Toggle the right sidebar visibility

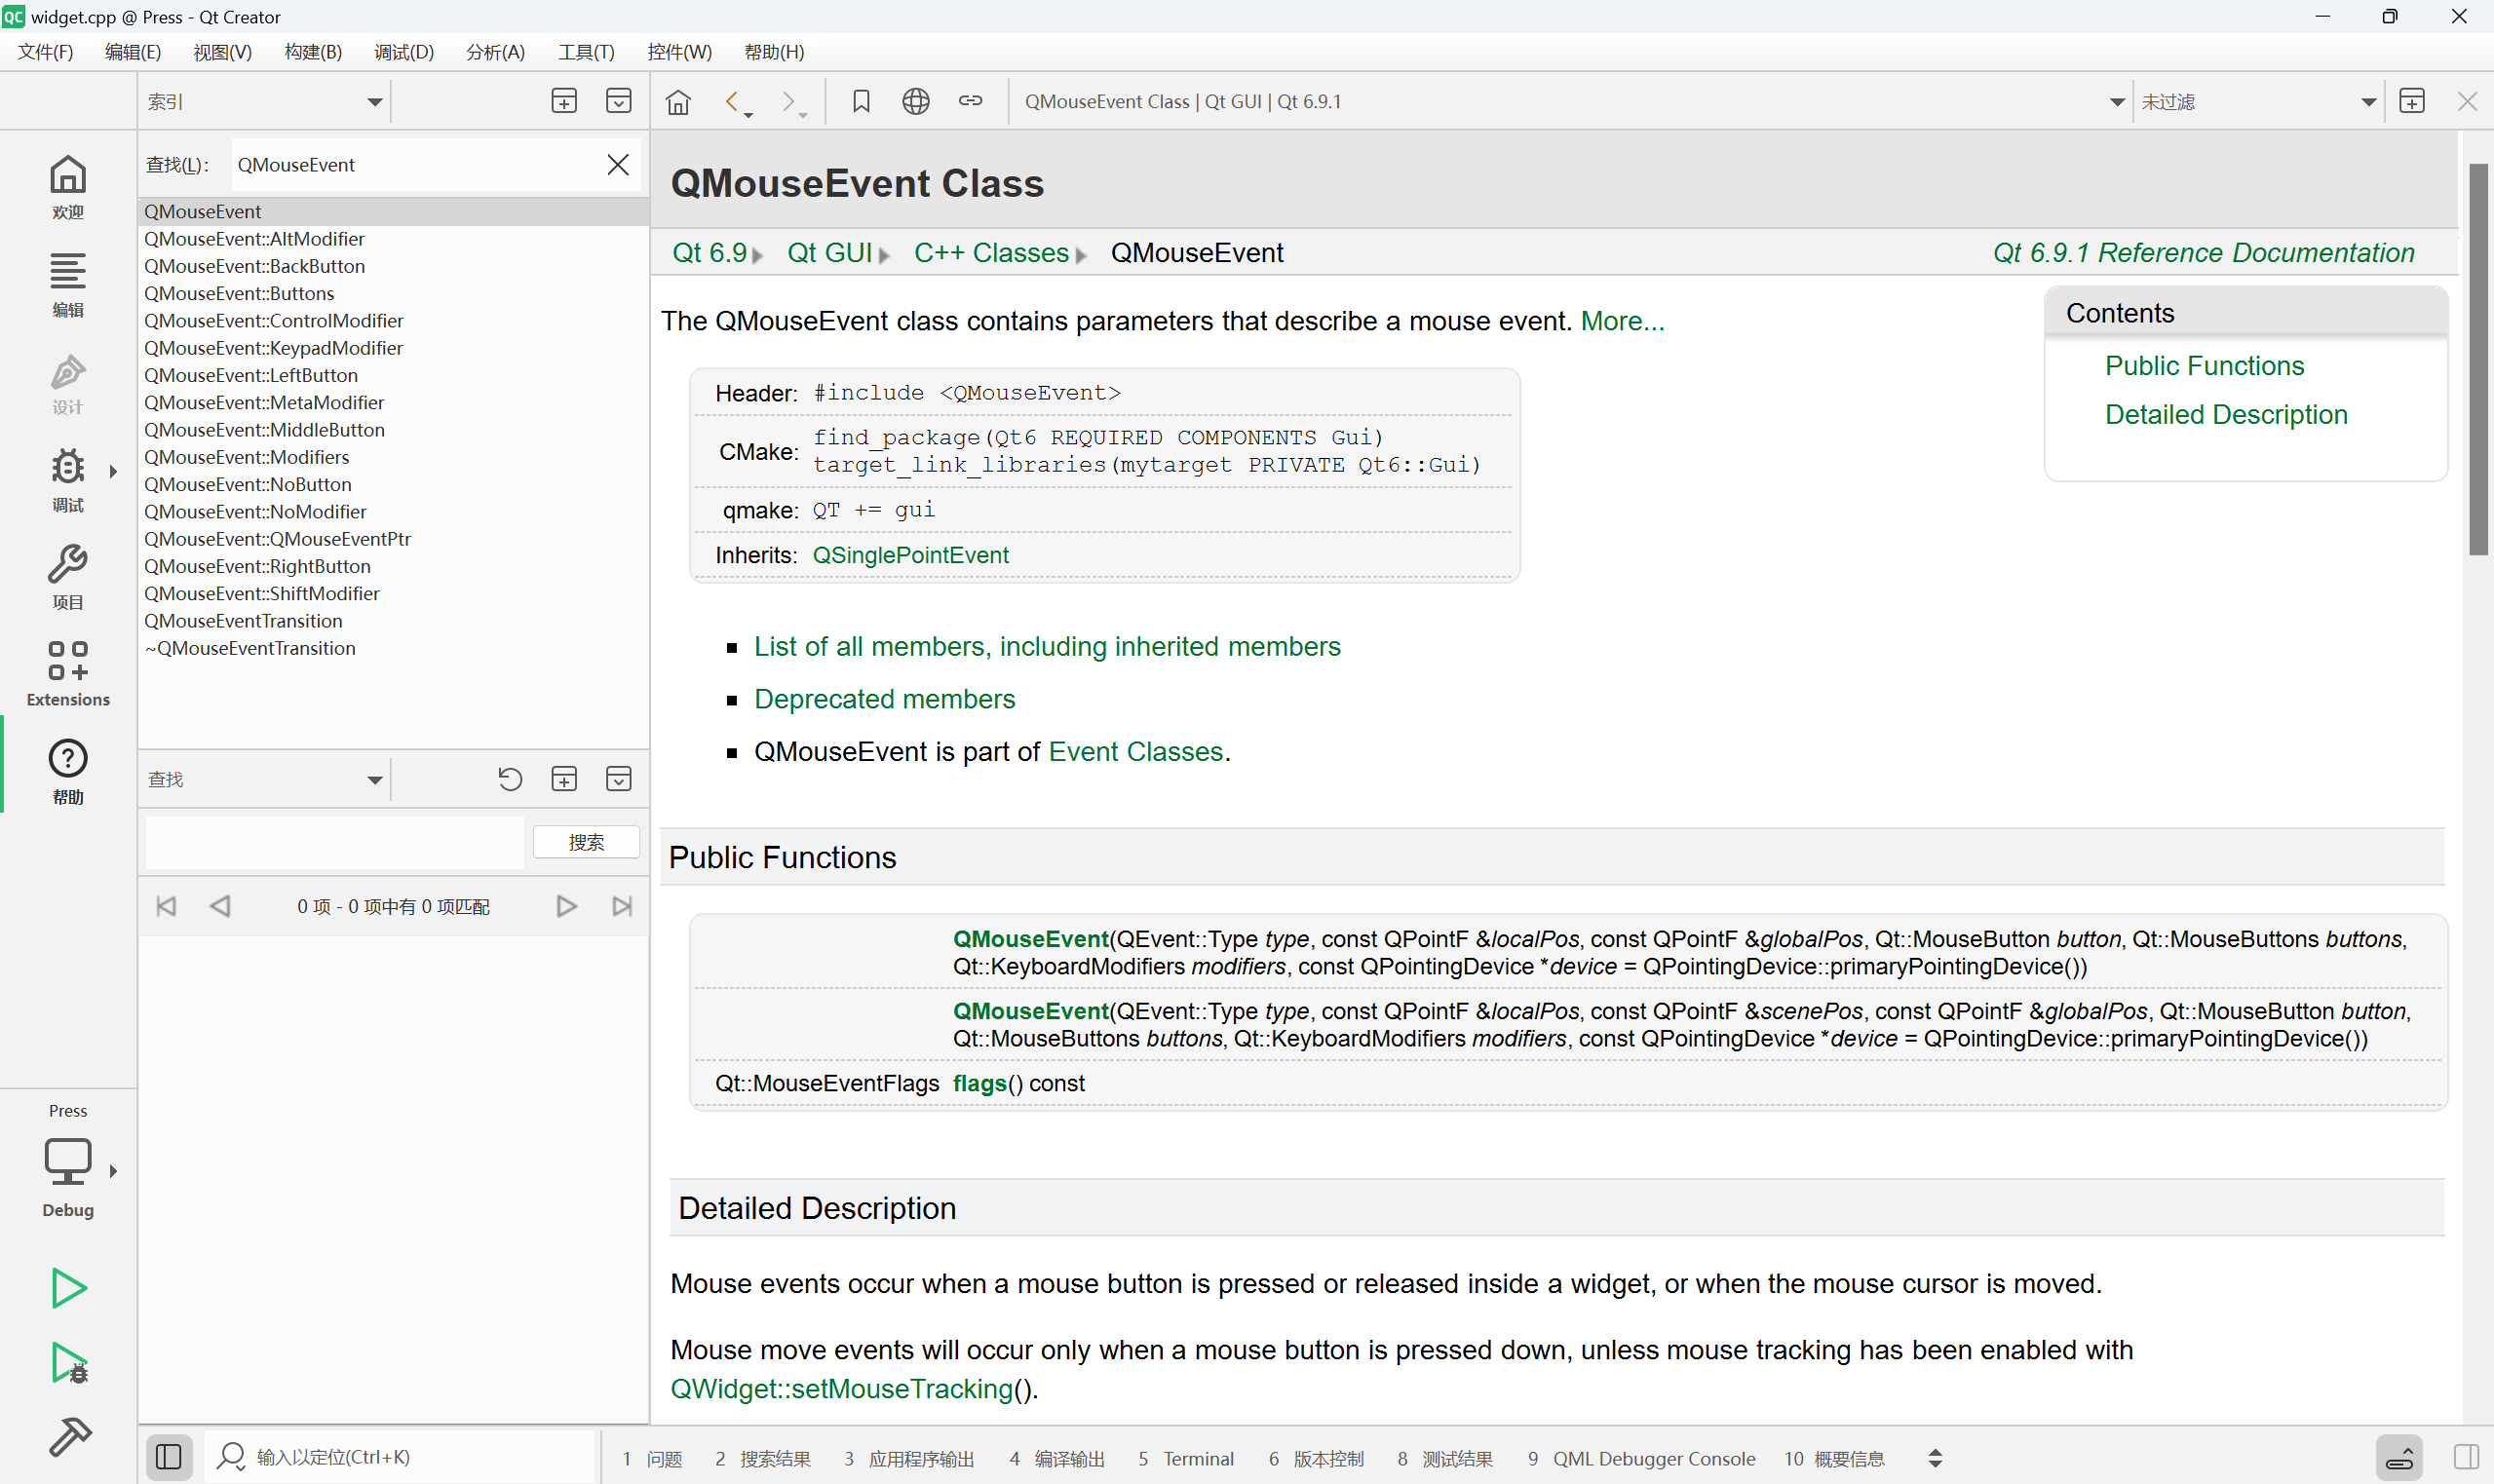[2466, 1457]
